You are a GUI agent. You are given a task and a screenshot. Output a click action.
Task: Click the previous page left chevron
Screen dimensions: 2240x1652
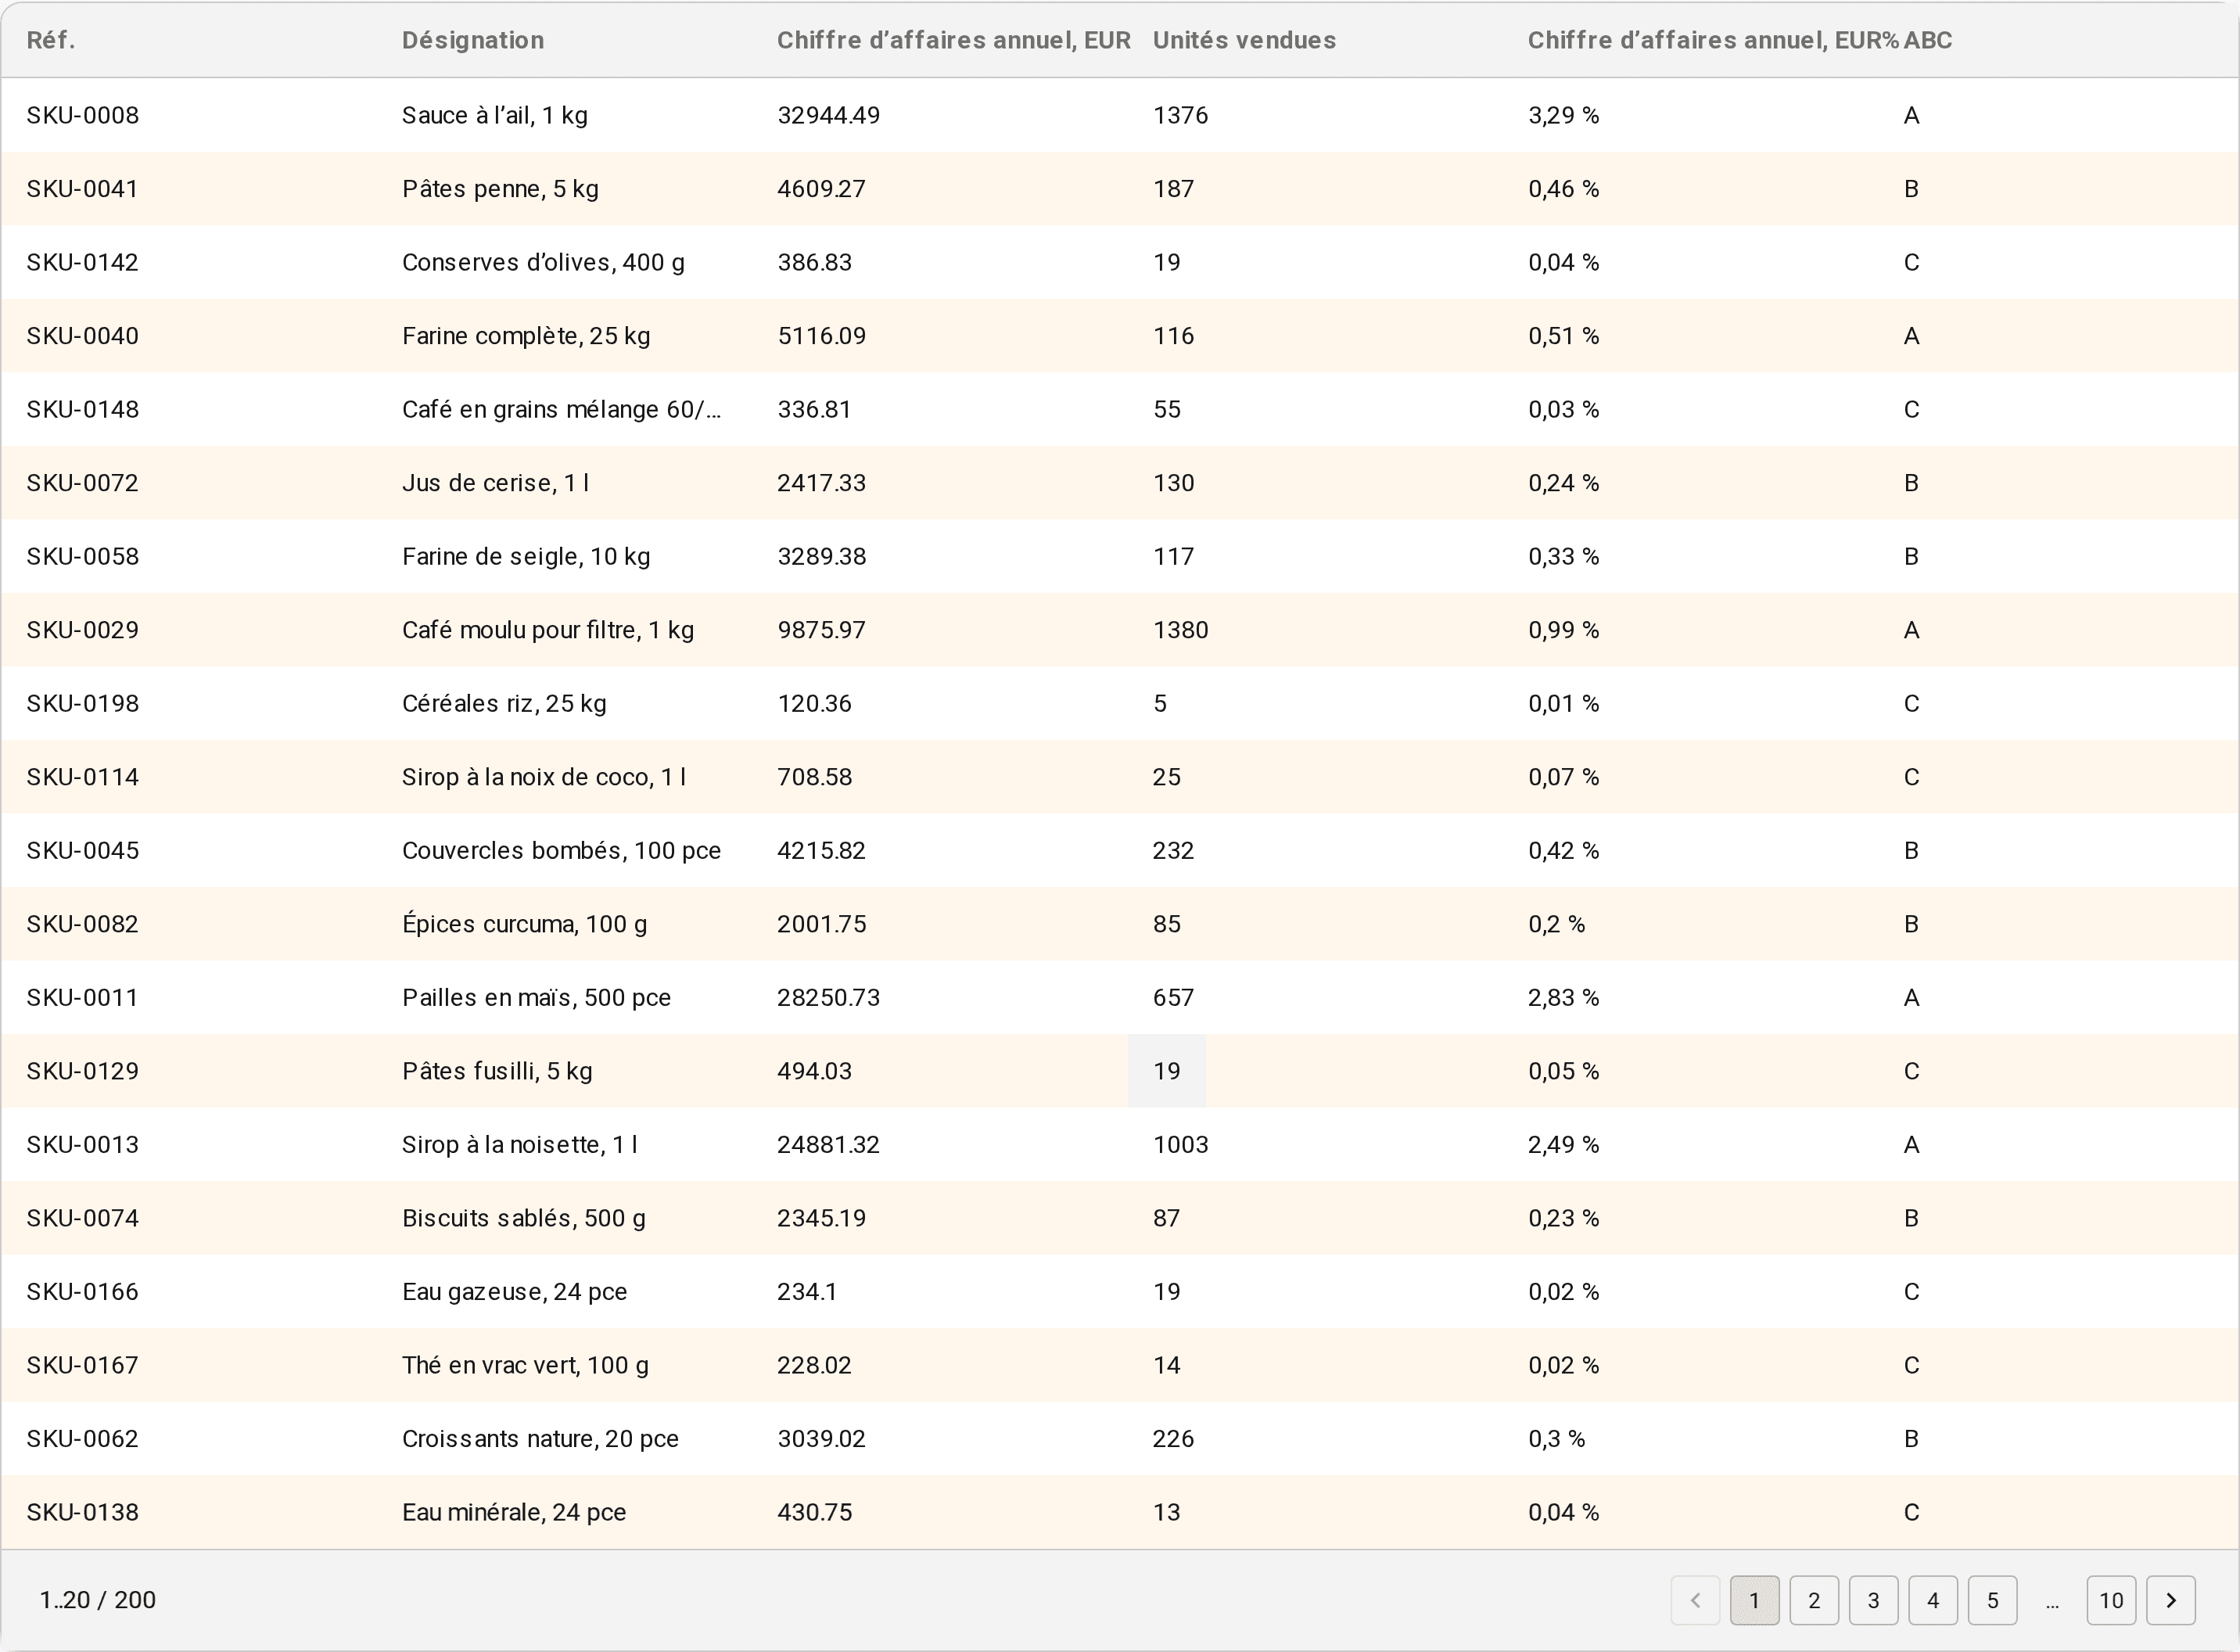pyautogui.click(x=1696, y=1601)
